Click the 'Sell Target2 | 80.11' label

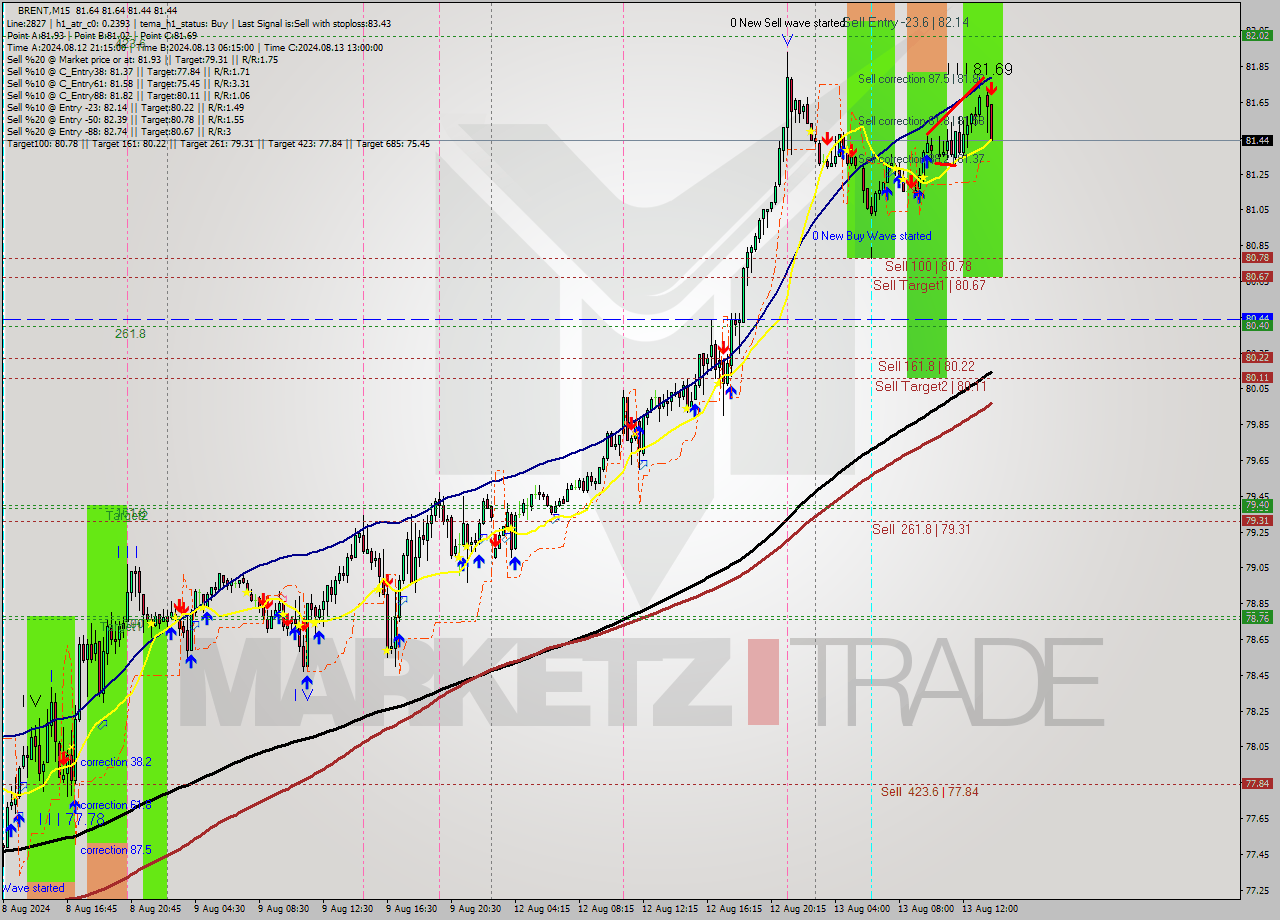point(931,386)
